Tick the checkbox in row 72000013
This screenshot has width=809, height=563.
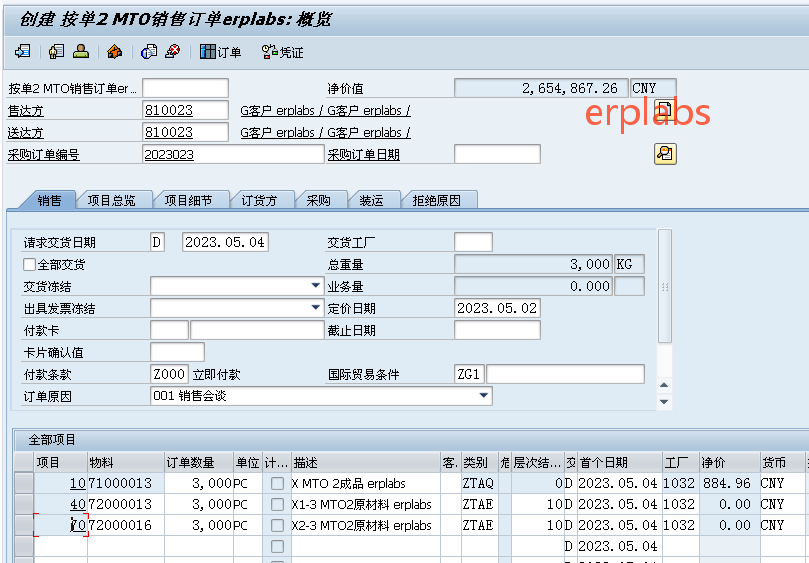coord(278,504)
